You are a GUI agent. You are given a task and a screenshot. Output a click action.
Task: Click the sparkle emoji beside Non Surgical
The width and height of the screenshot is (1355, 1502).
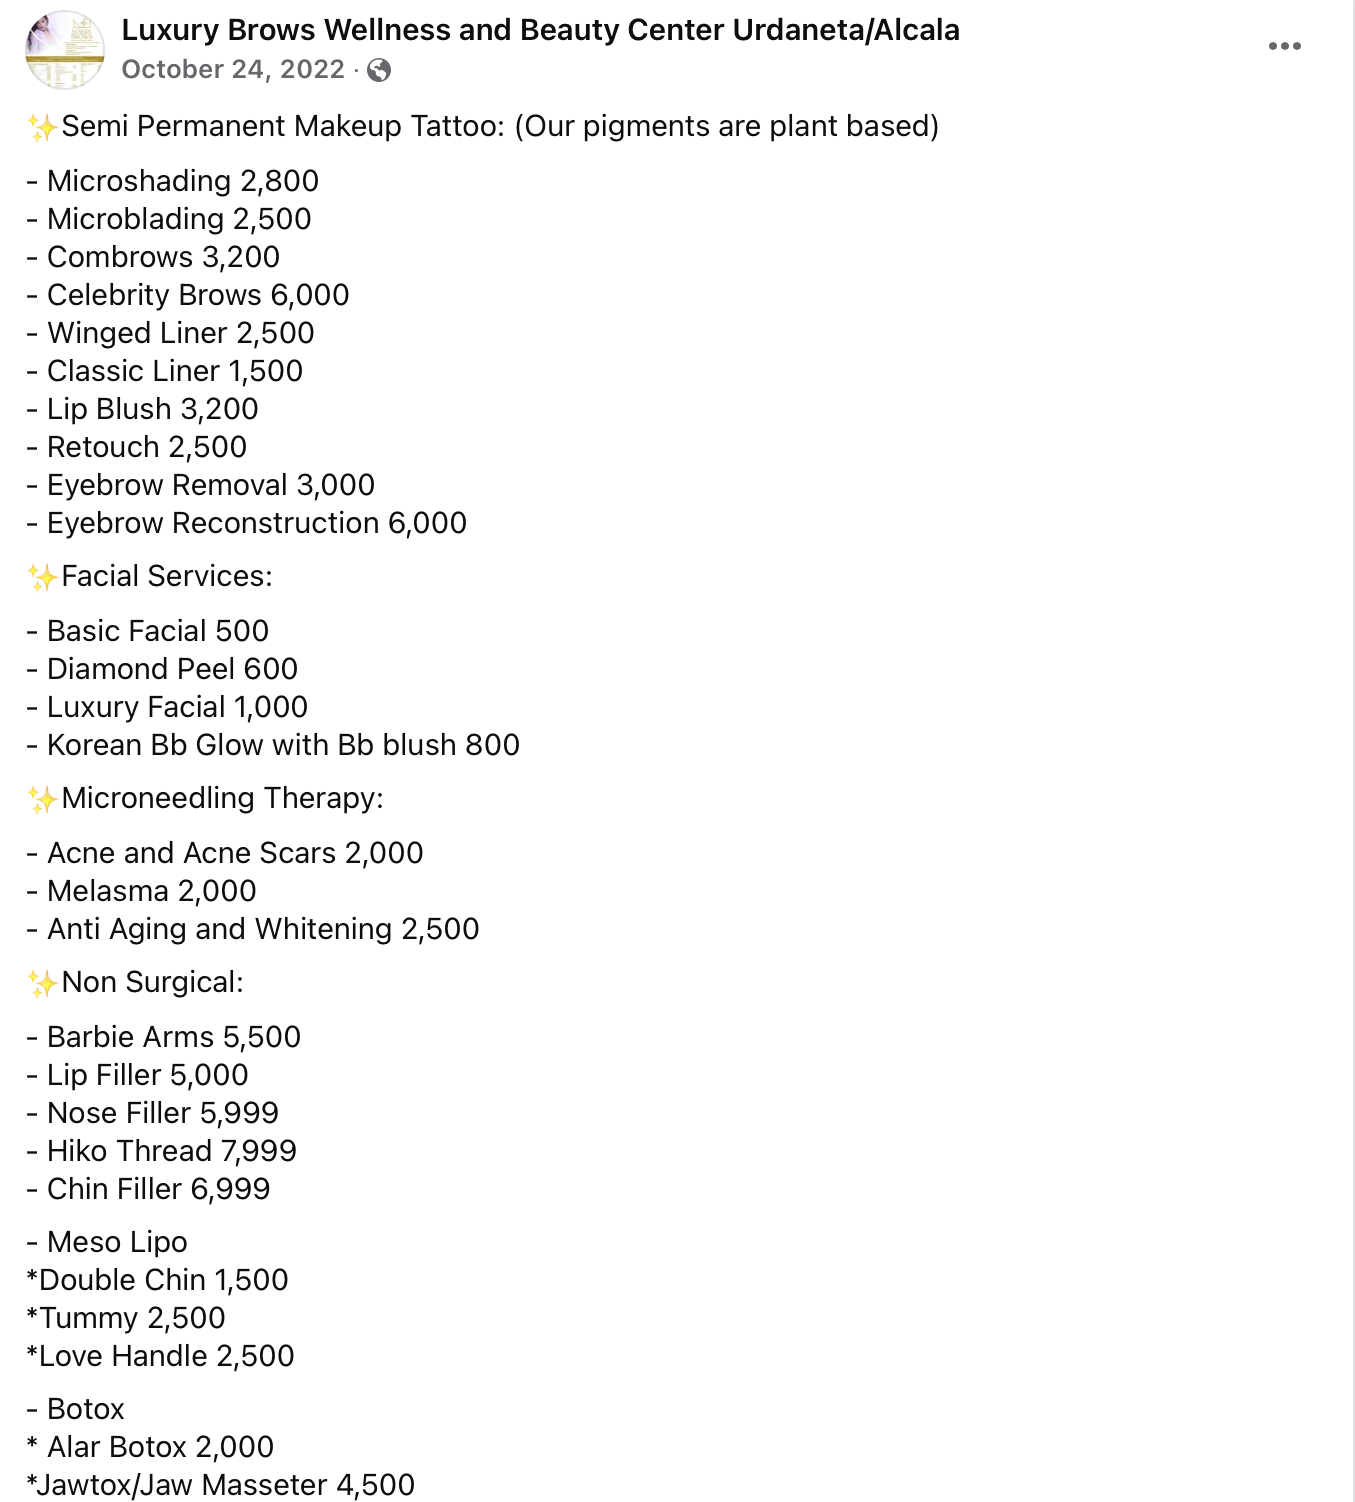coord(42,983)
